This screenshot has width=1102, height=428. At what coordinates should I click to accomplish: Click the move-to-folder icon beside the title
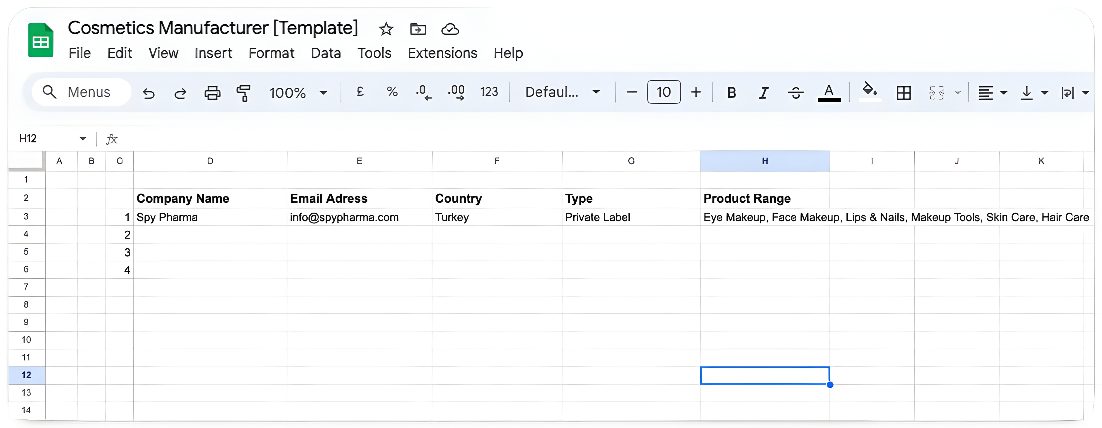click(x=418, y=29)
